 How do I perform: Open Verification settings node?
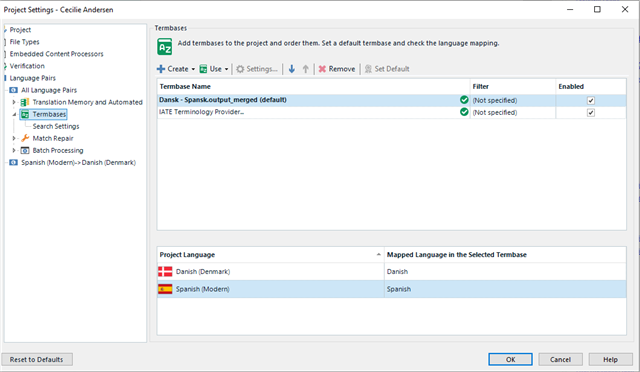click(x=27, y=66)
